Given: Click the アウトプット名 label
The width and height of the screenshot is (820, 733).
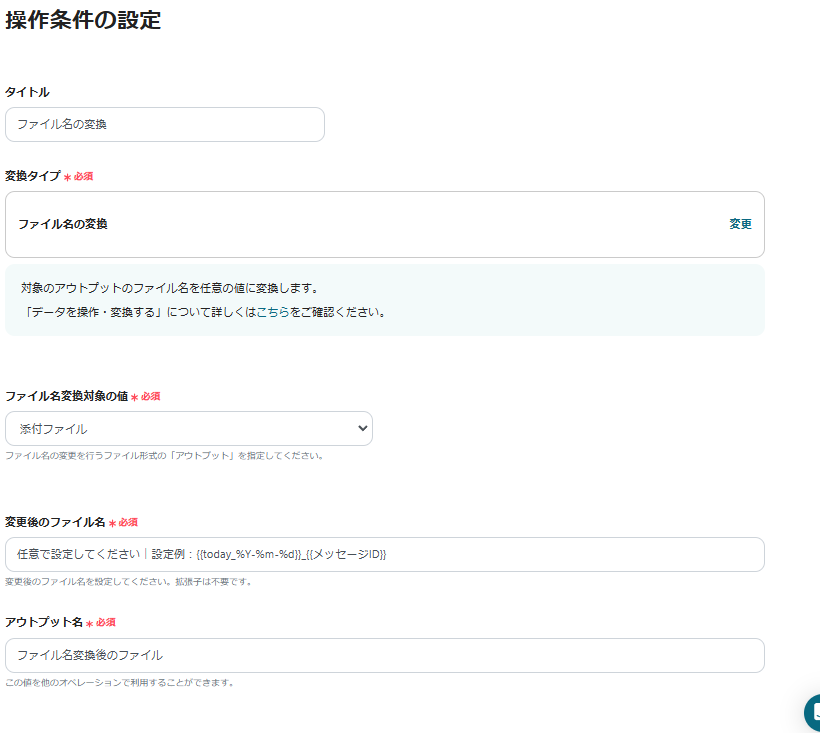Looking at the screenshot, I should coord(44,622).
